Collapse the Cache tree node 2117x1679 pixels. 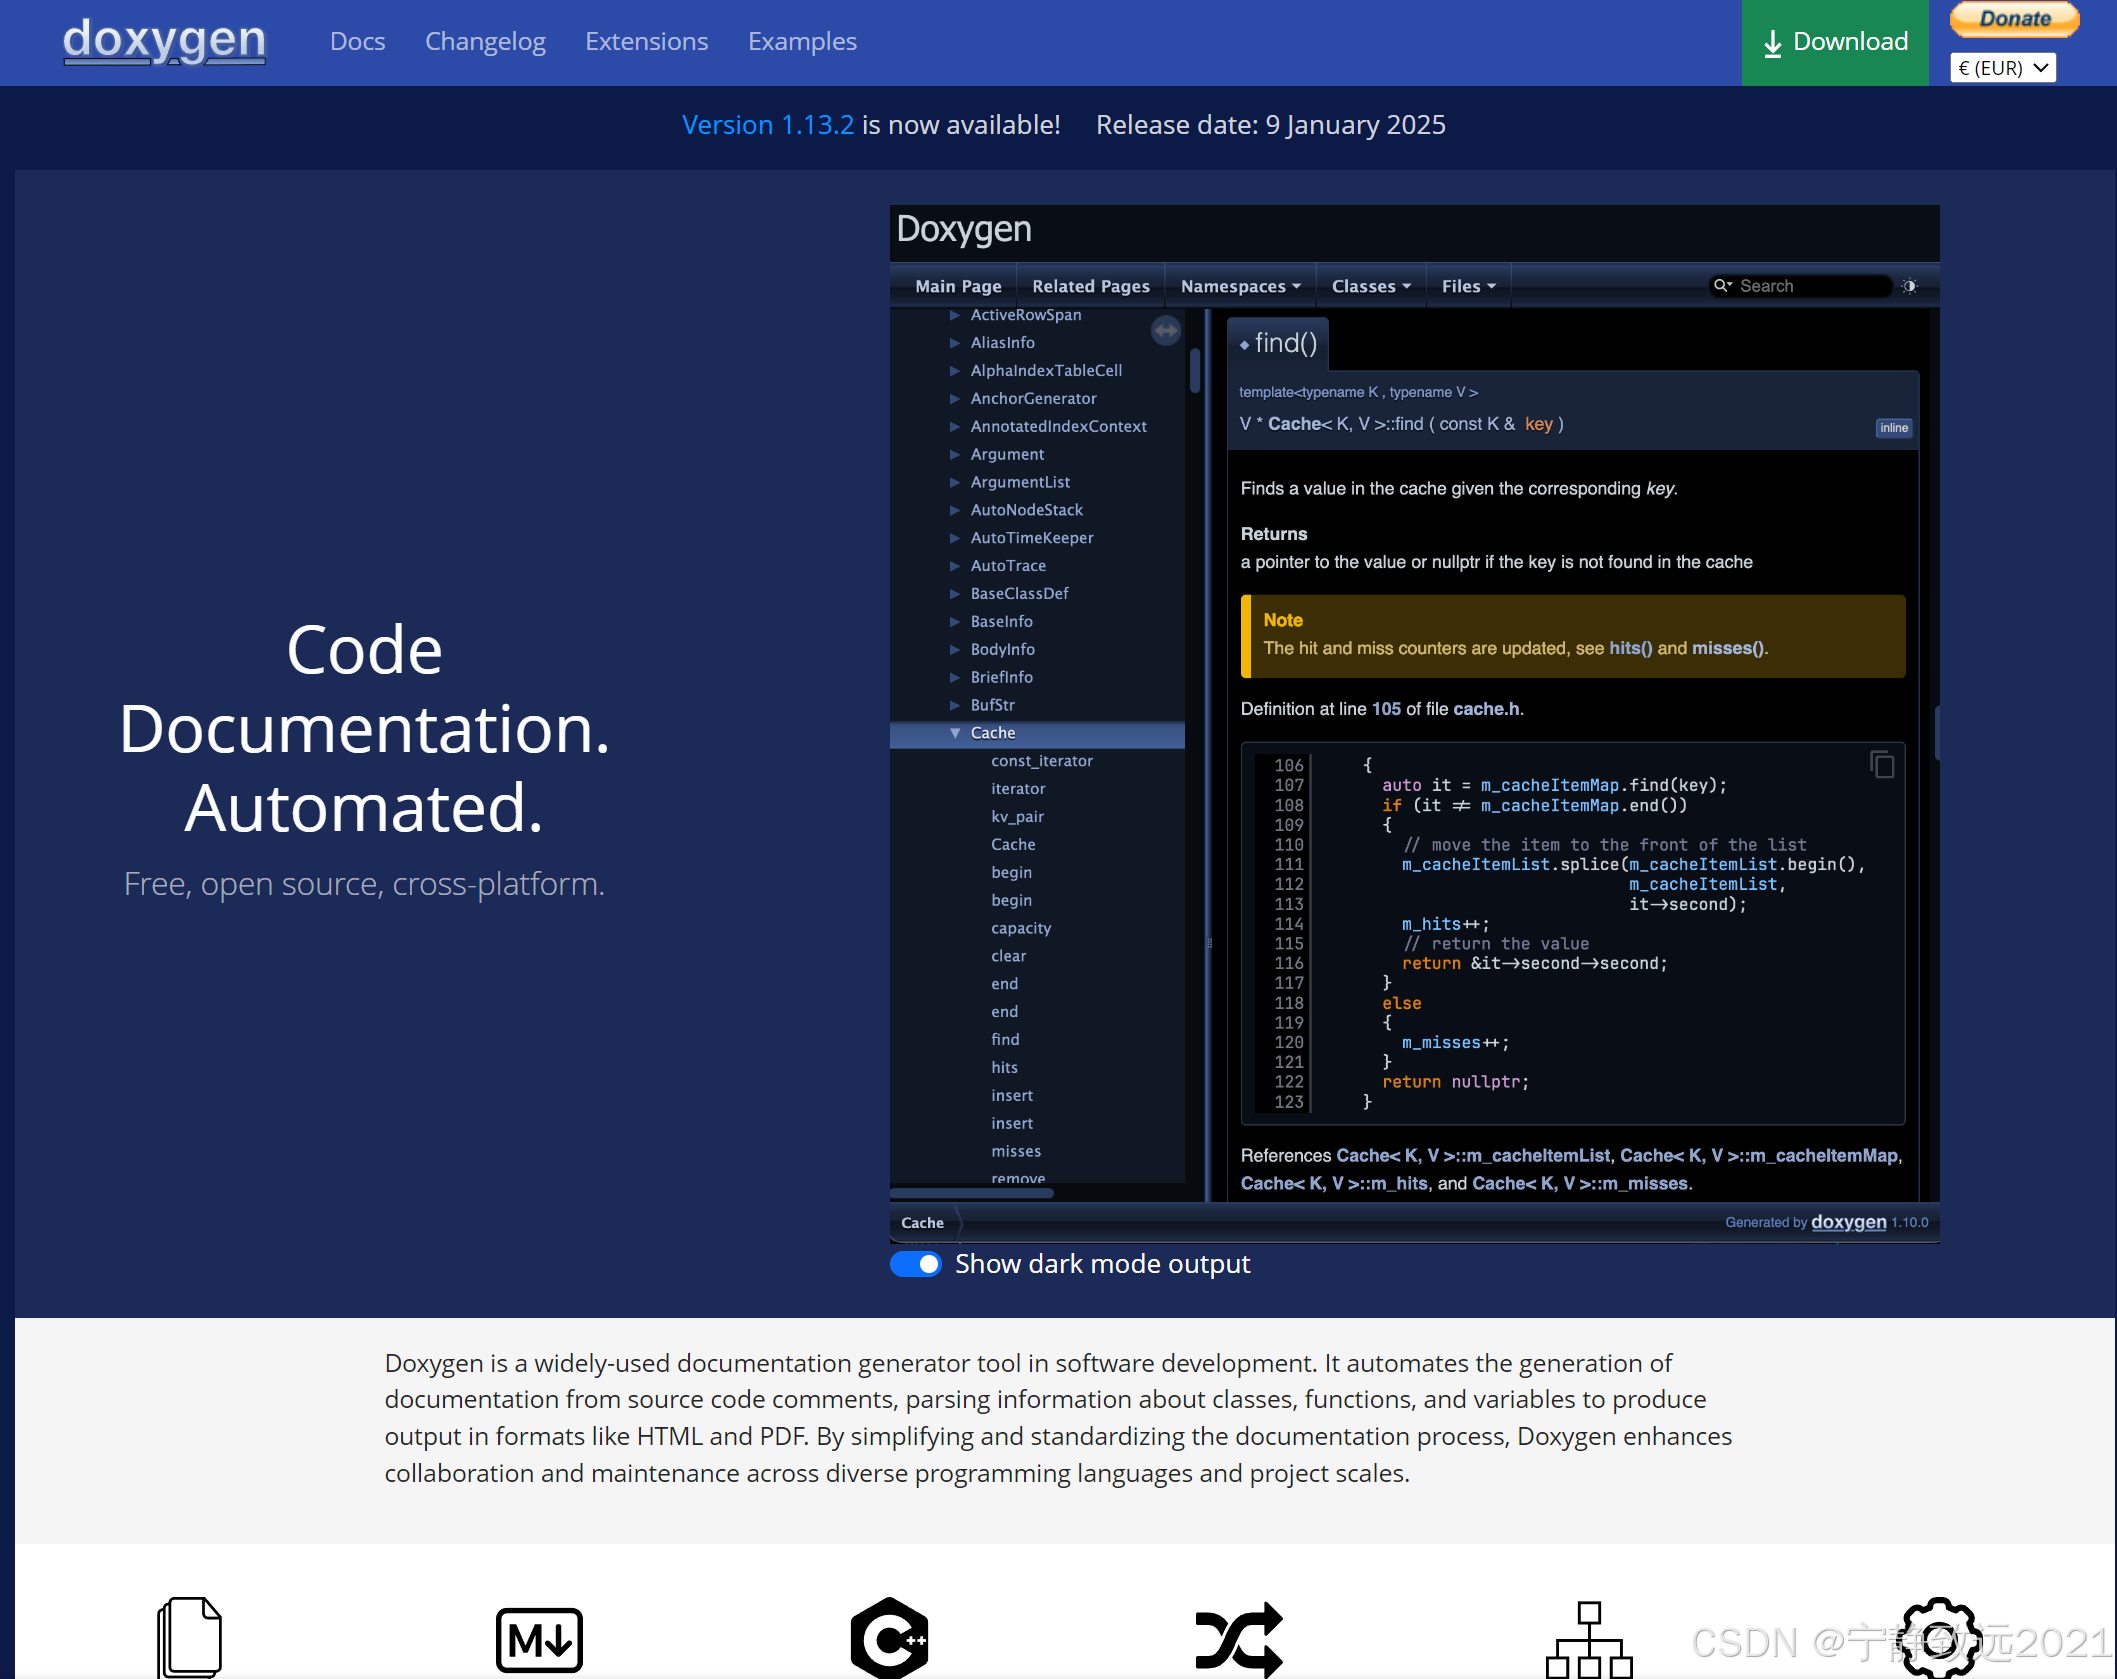tap(954, 733)
